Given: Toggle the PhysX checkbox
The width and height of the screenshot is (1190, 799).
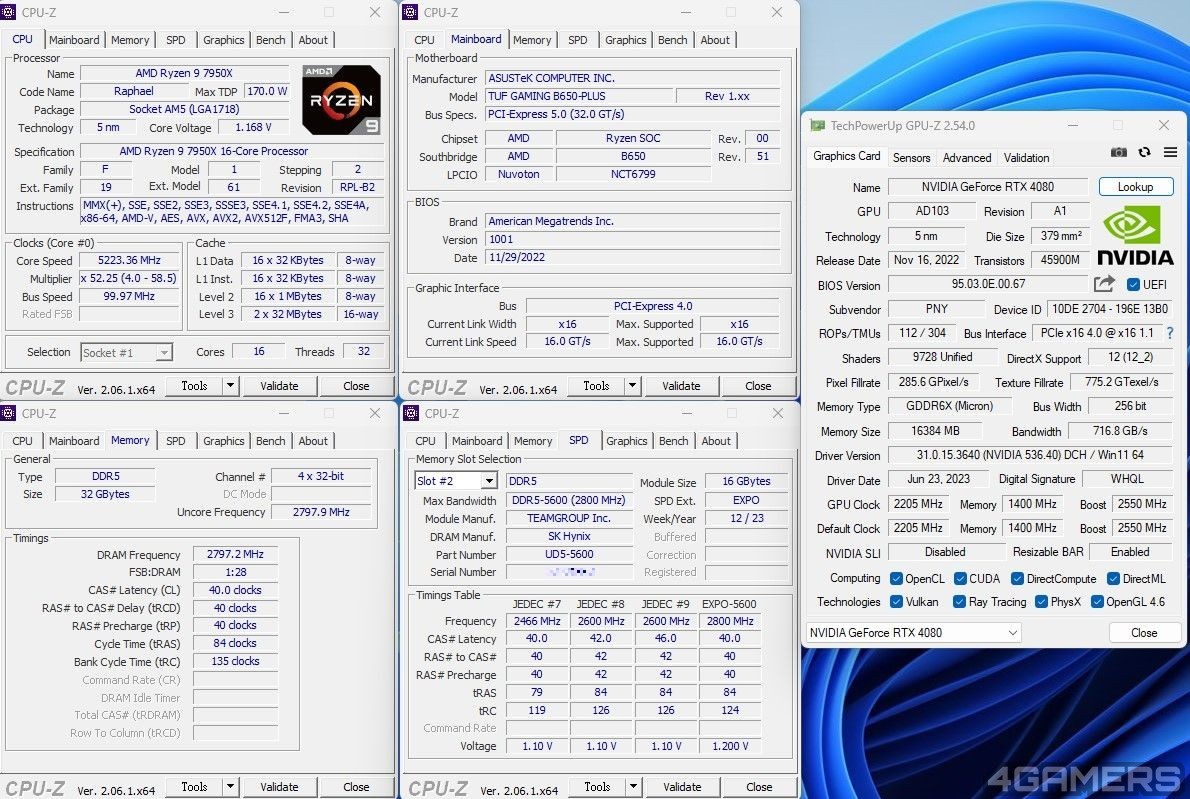Looking at the screenshot, I should pyautogui.click(x=1041, y=602).
